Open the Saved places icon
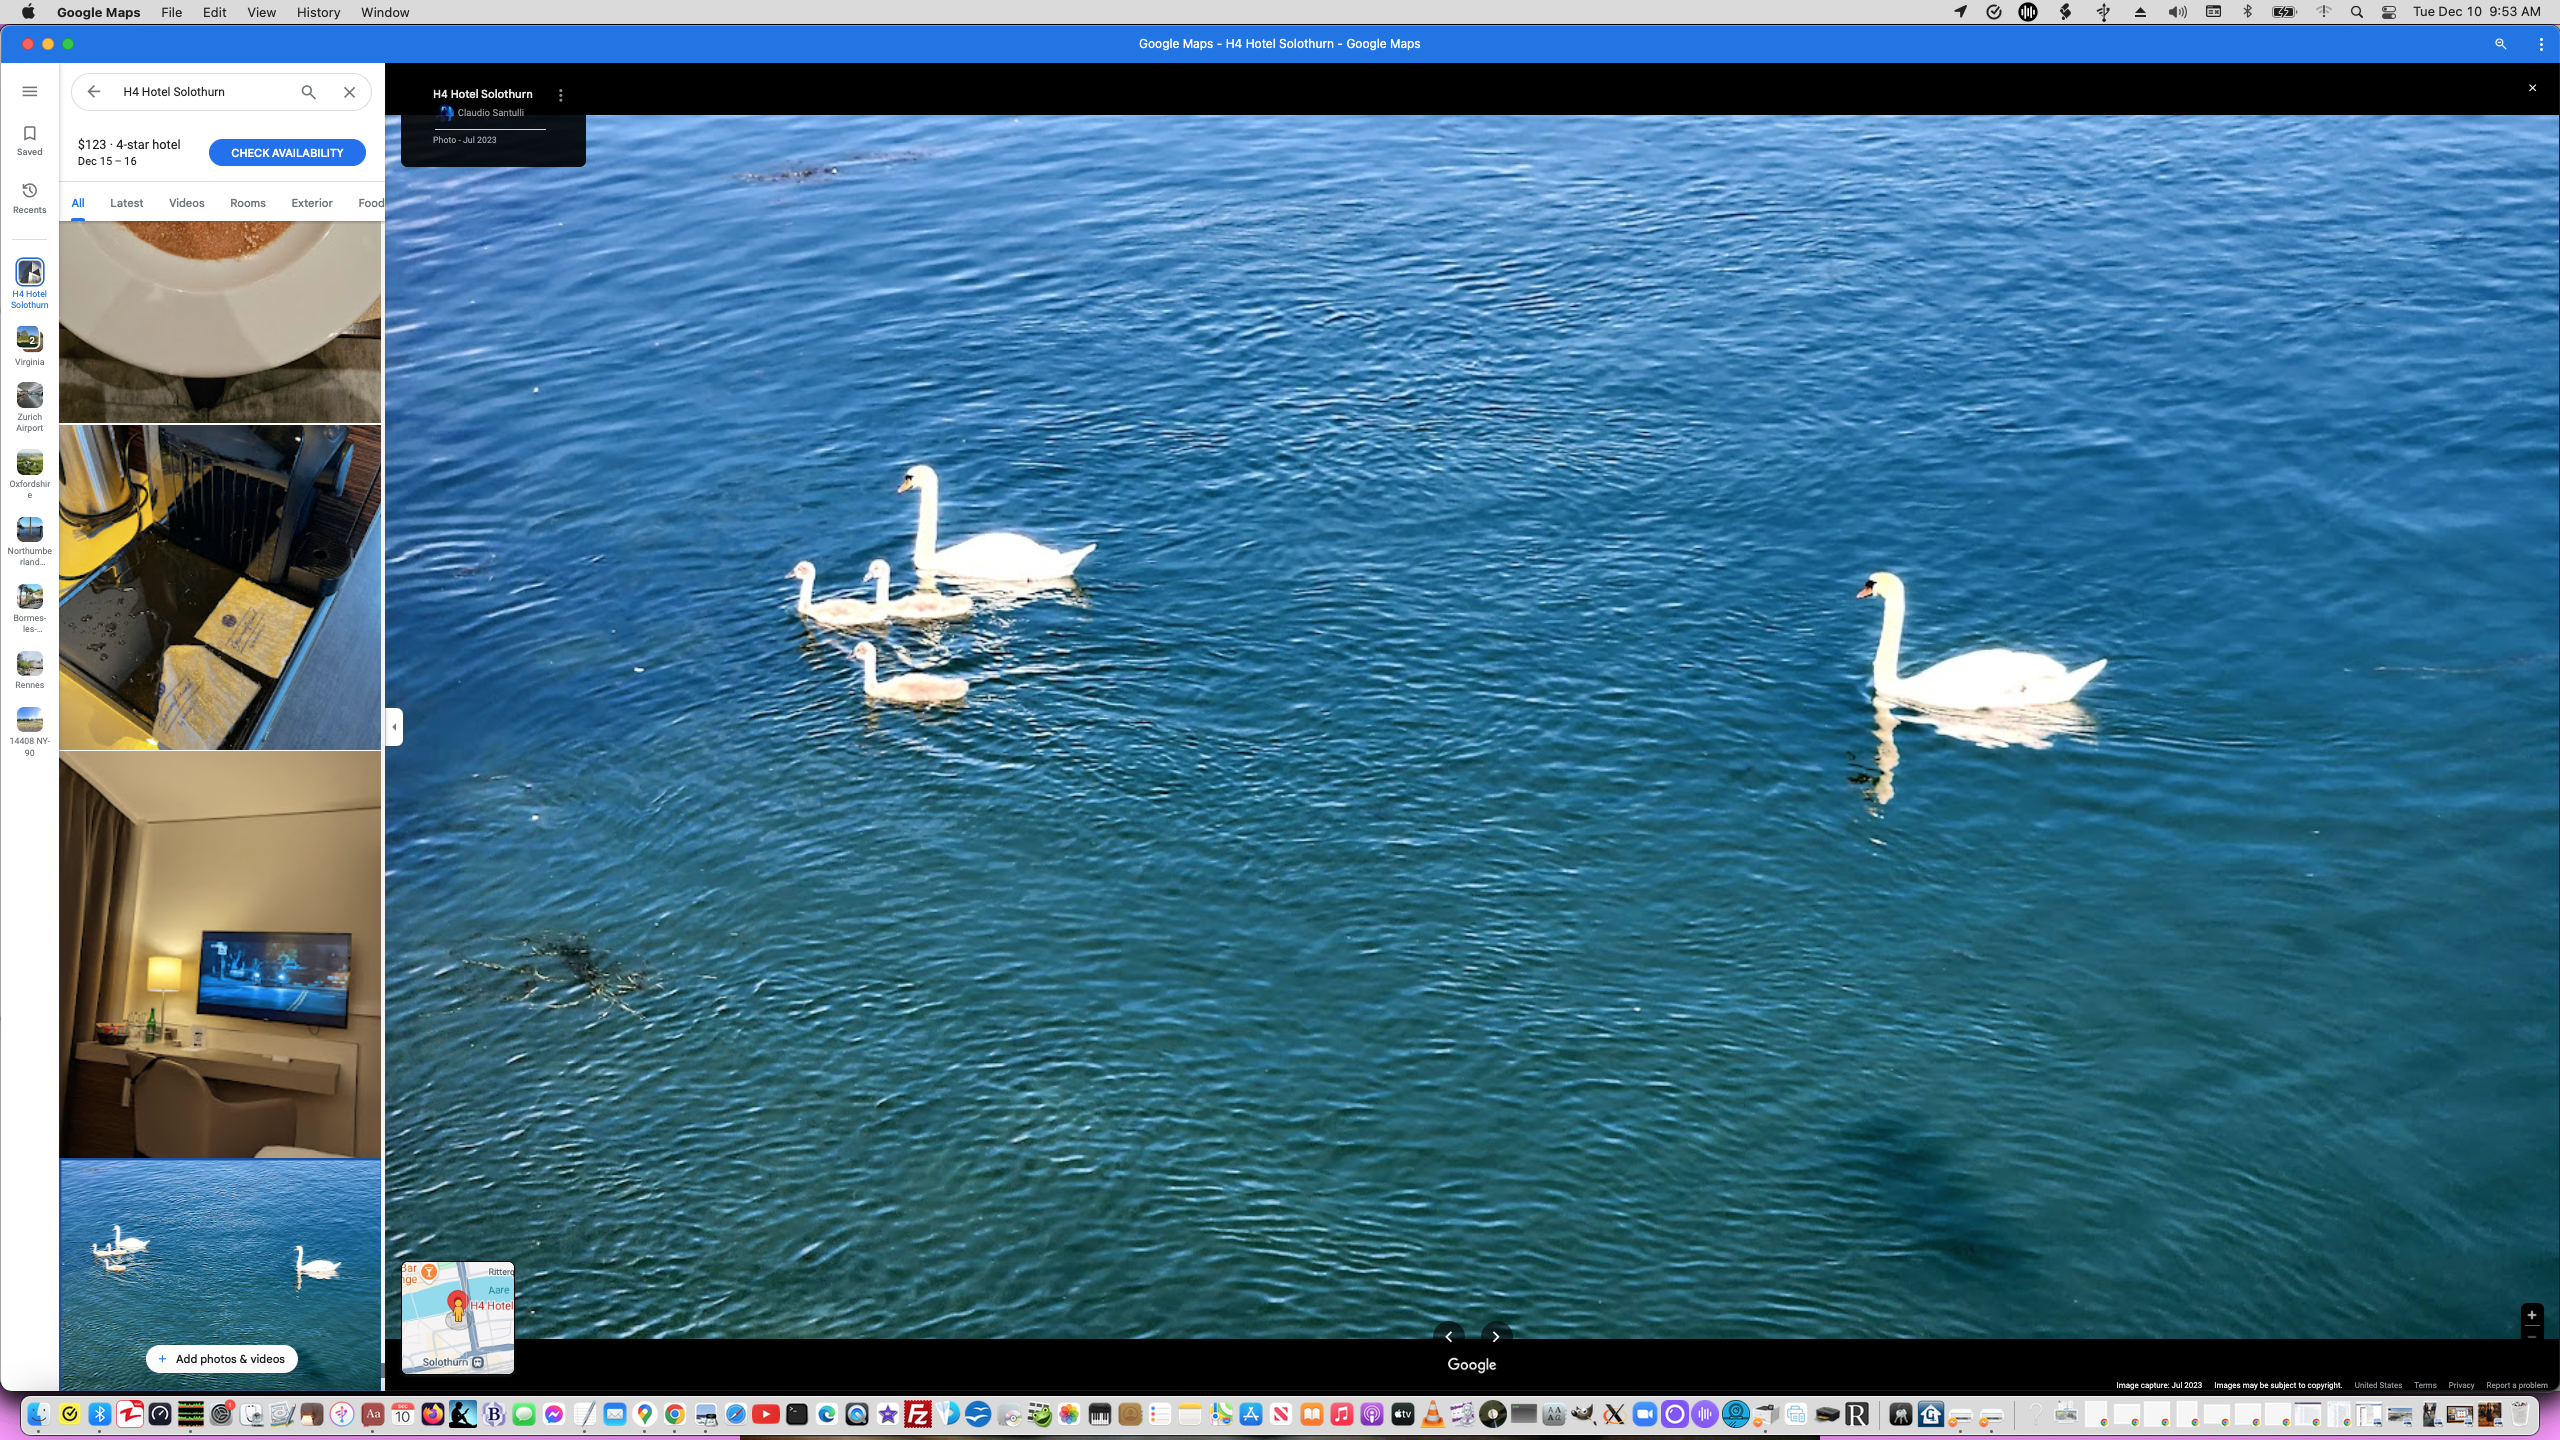2560x1440 pixels. [x=29, y=139]
